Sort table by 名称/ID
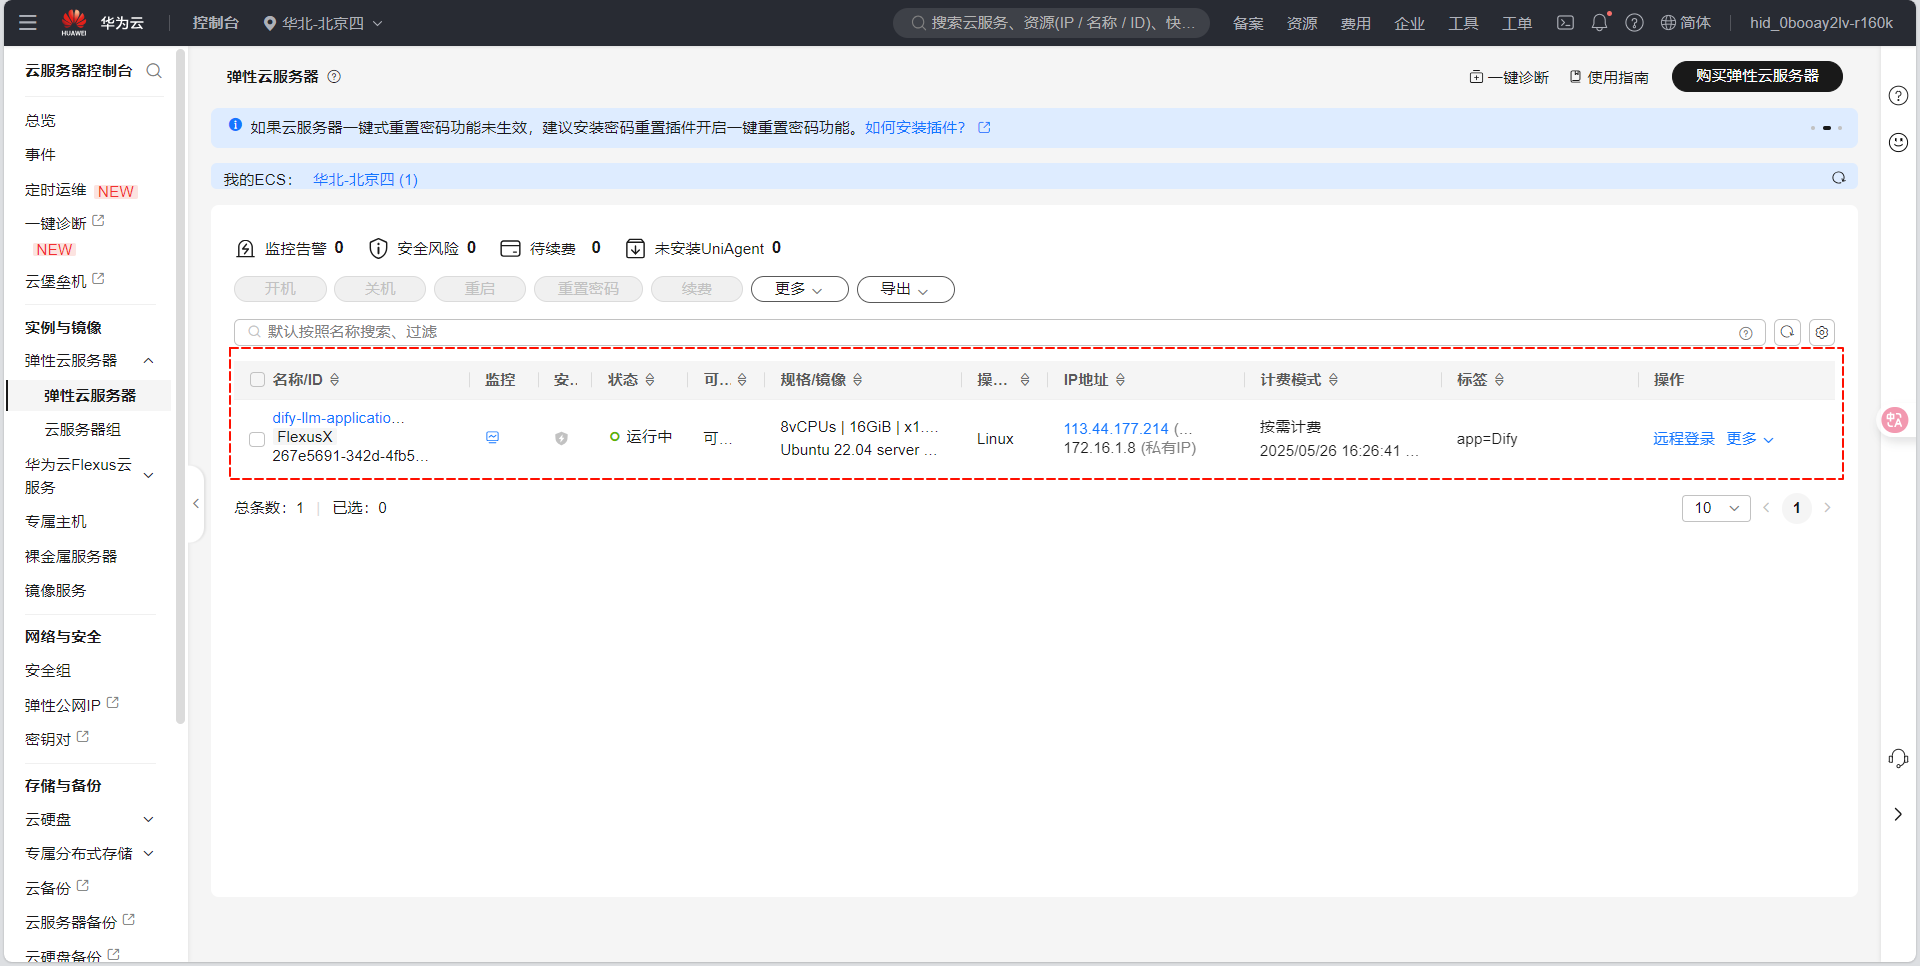Viewport: 1920px width, 966px height. [x=335, y=380]
